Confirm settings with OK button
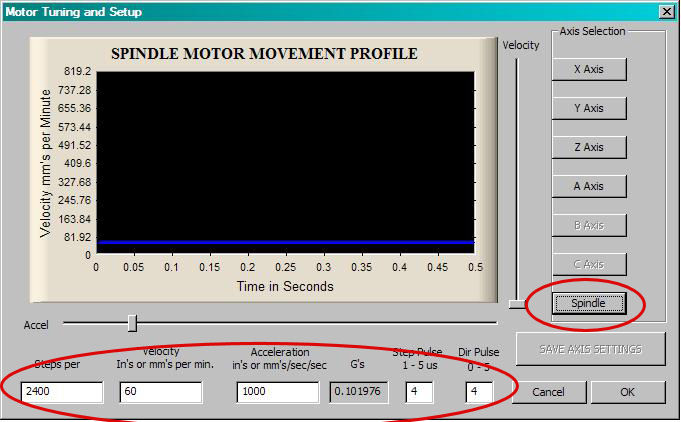The width and height of the screenshot is (681, 422). [x=627, y=392]
